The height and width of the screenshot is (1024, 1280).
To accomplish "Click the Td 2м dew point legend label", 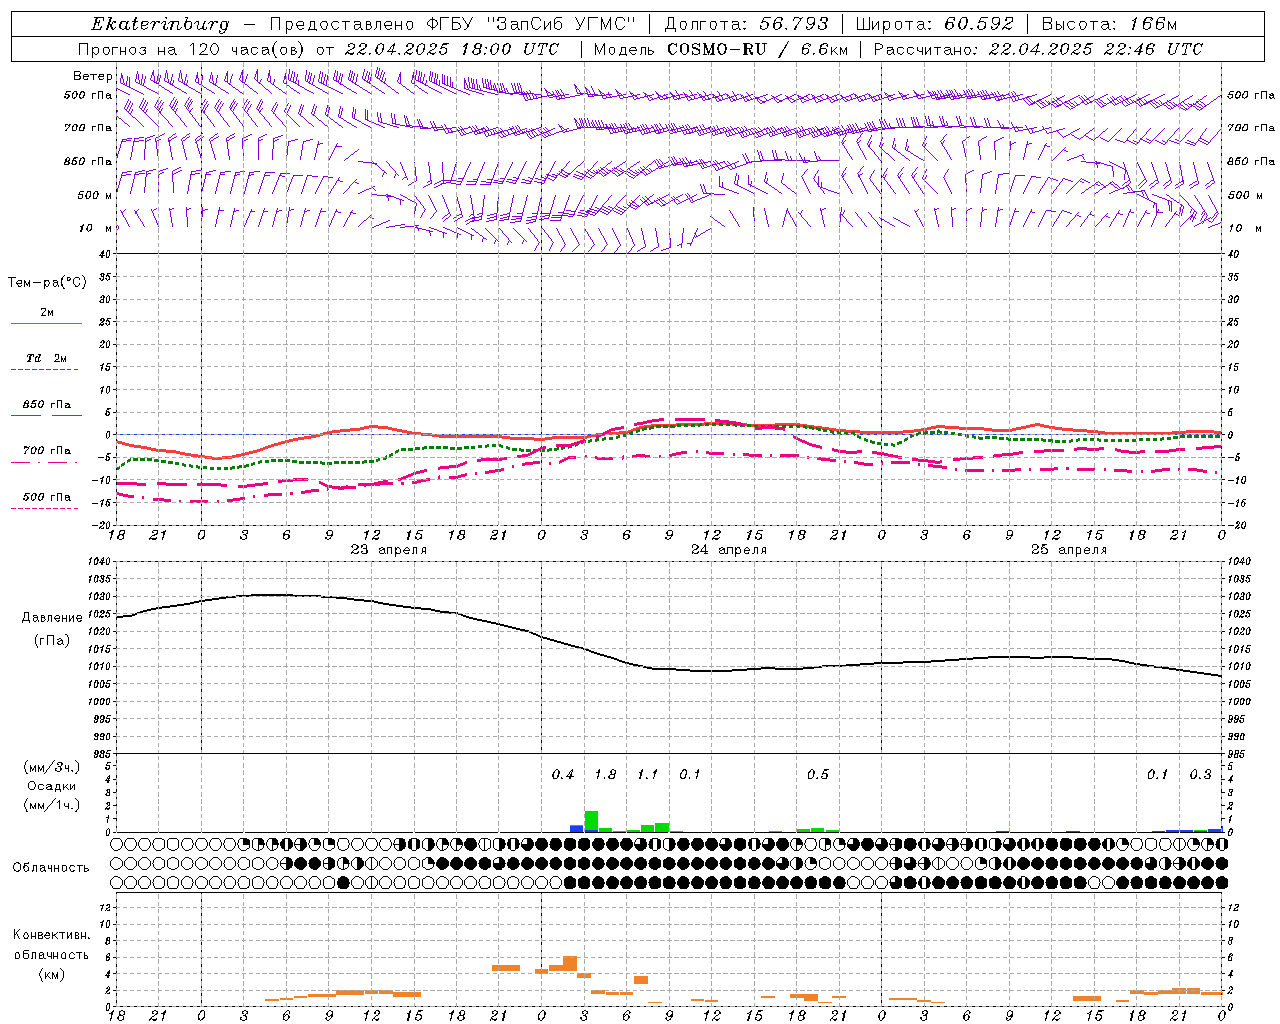I will pos(47,358).
